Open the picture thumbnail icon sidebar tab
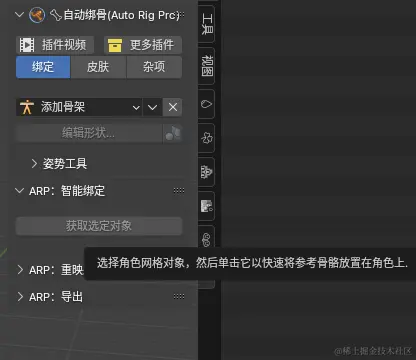Screen dimensions: 416x360 tap(206, 206)
